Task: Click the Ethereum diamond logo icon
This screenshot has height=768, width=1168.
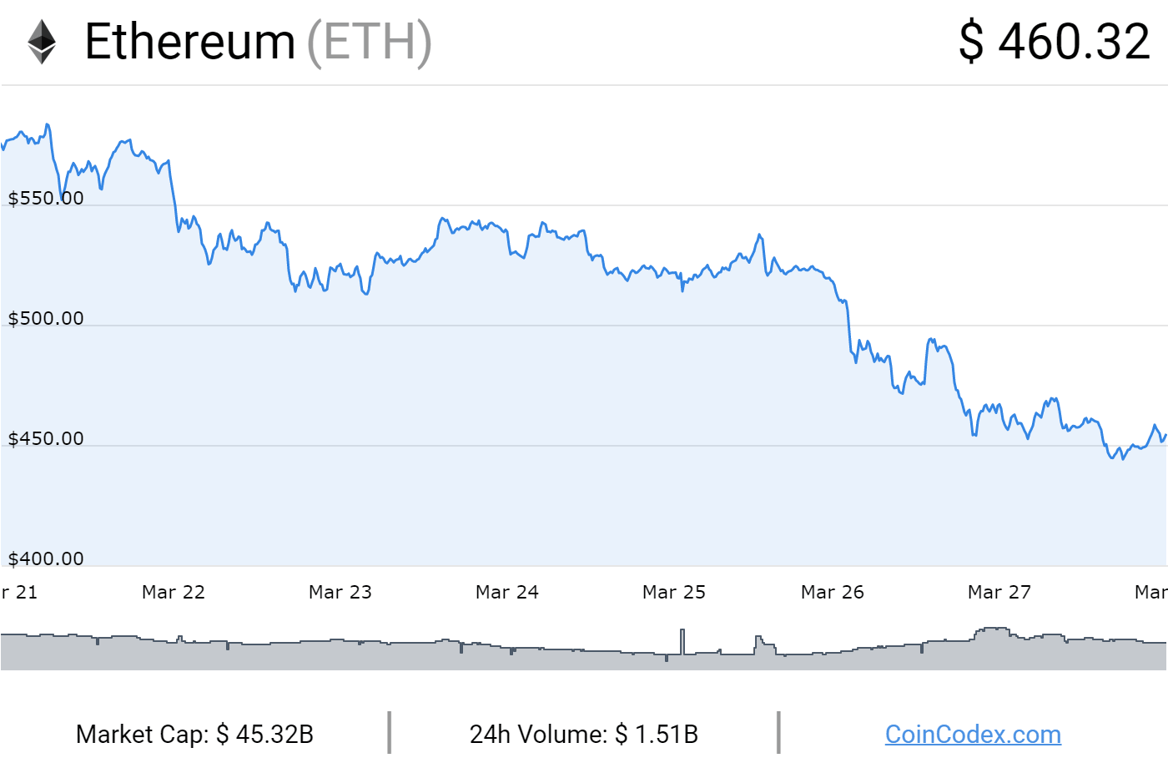Action: point(41,43)
